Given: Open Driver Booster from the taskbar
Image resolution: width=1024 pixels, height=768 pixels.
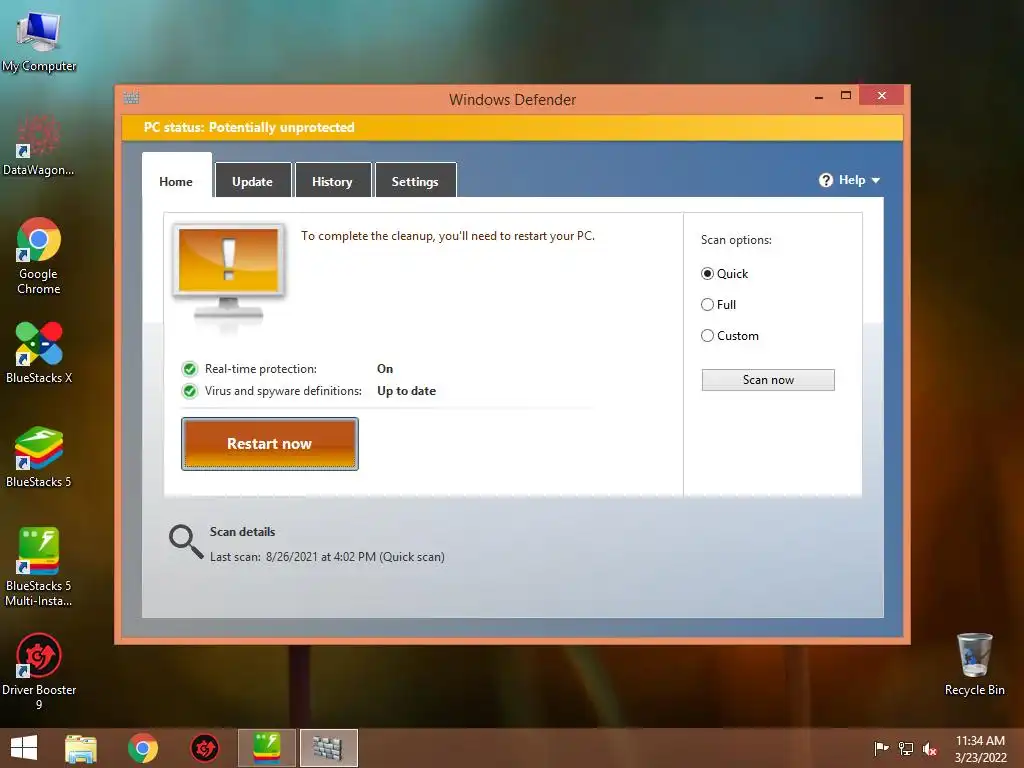Looking at the screenshot, I should tap(204, 748).
